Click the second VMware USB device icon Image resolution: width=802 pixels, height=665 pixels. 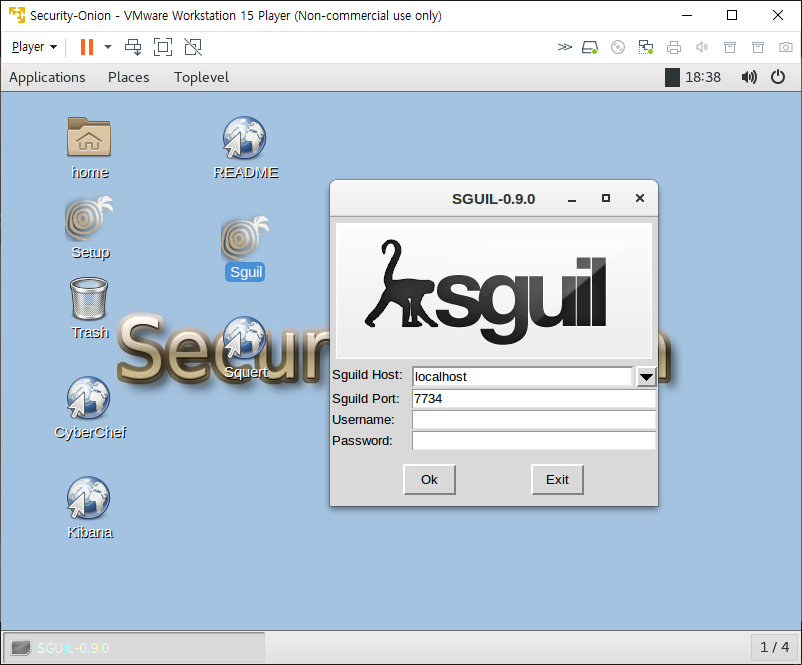758,48
